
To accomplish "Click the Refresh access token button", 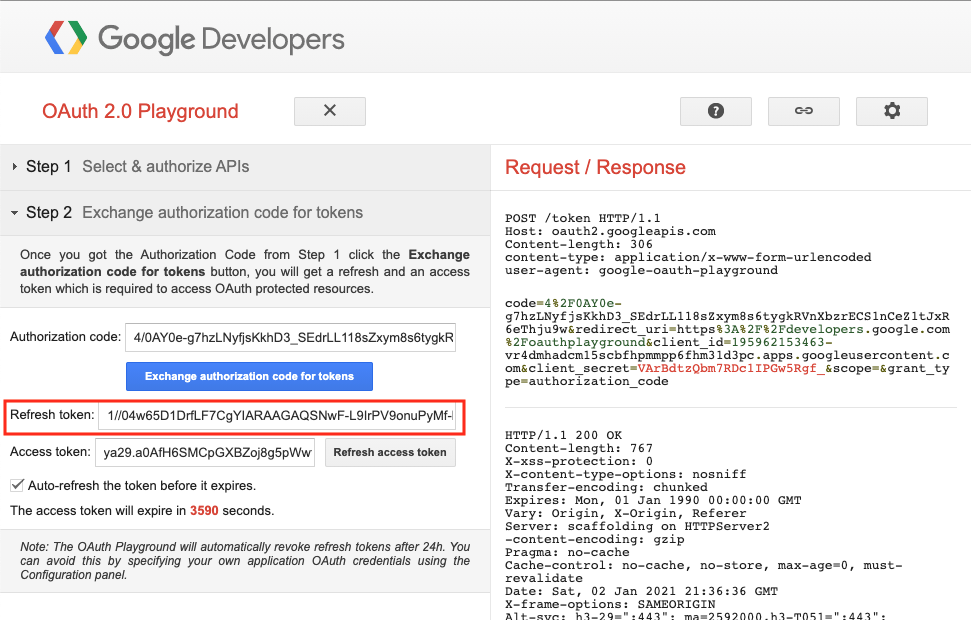I will (x=390, y=453).
